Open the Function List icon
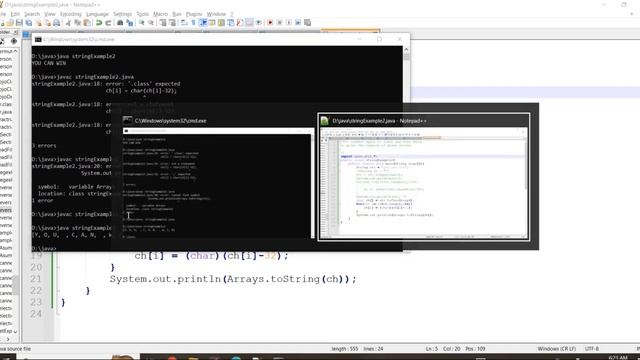This screenshot has width=640, height=360. [x=240, y=23]
